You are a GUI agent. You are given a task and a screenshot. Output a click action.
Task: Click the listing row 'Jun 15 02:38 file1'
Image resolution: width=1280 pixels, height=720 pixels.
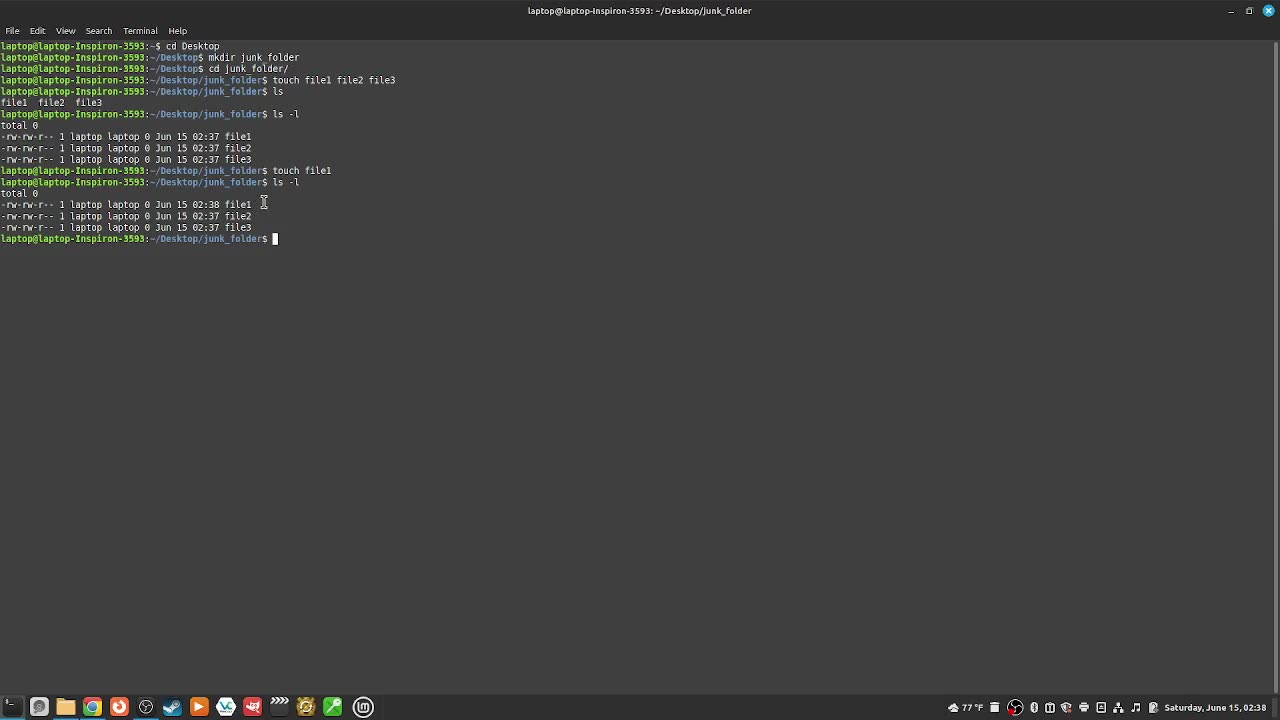[x=126, y=205]
